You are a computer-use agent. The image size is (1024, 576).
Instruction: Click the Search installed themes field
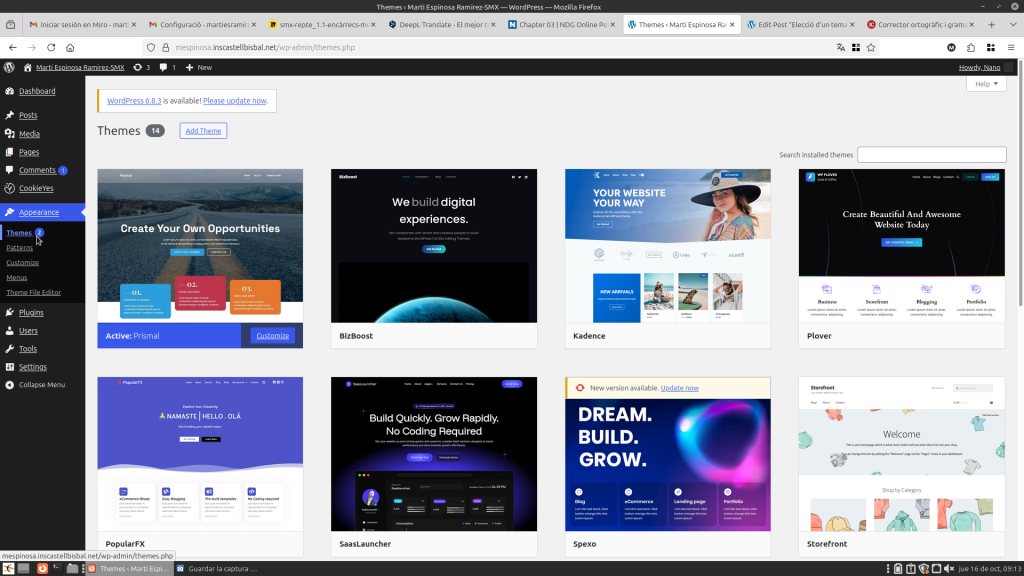931,155
